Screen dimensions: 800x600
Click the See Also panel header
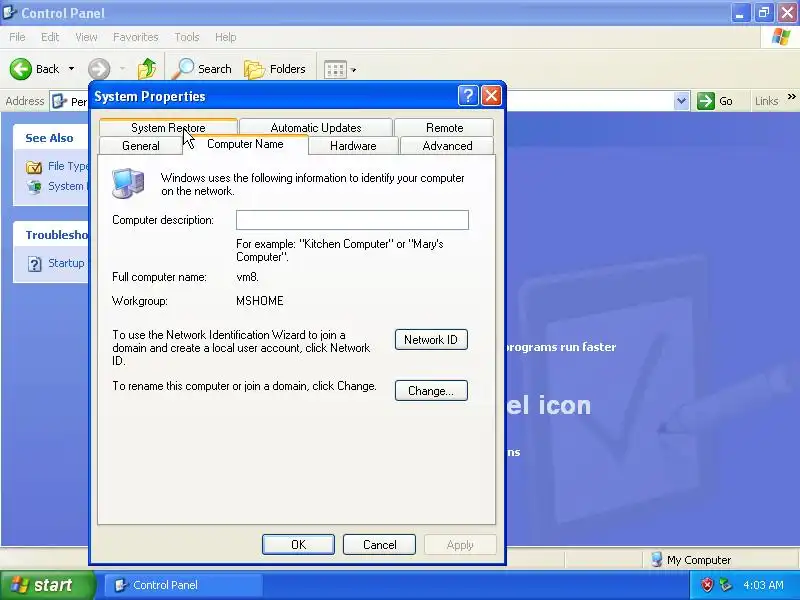coord(49,138)
